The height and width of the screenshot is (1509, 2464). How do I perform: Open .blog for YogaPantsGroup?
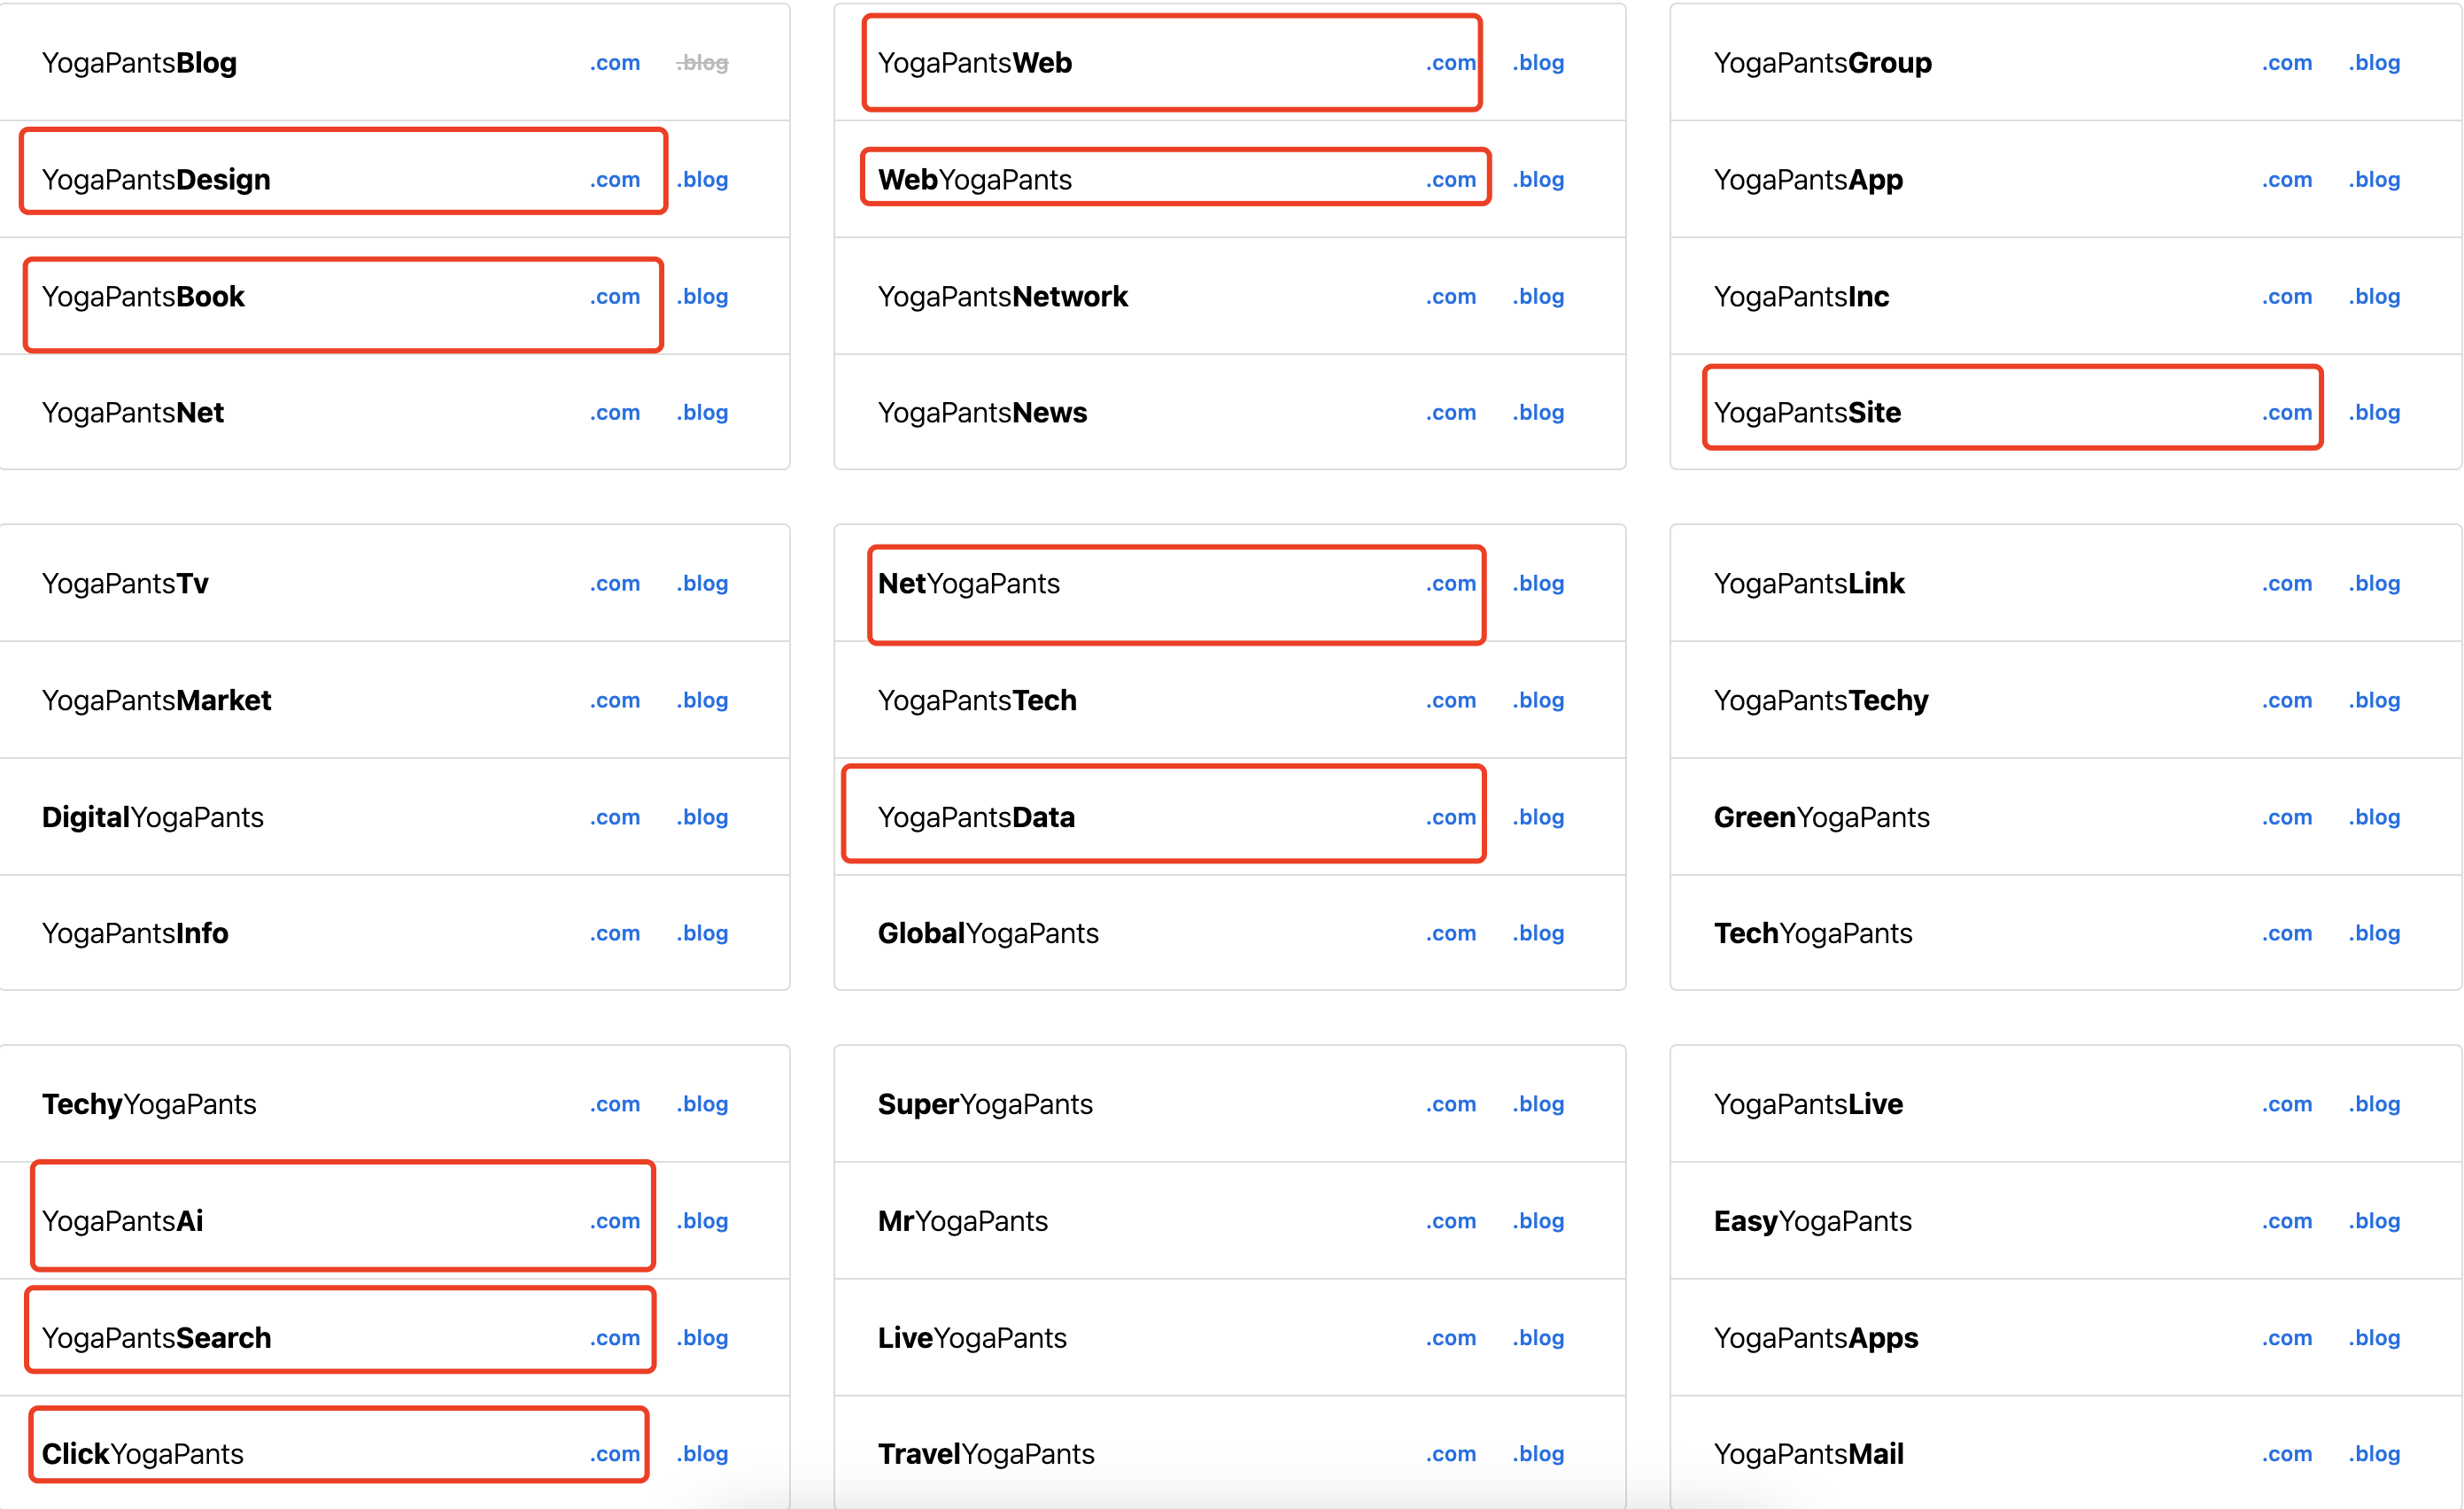coord(2375,63)
